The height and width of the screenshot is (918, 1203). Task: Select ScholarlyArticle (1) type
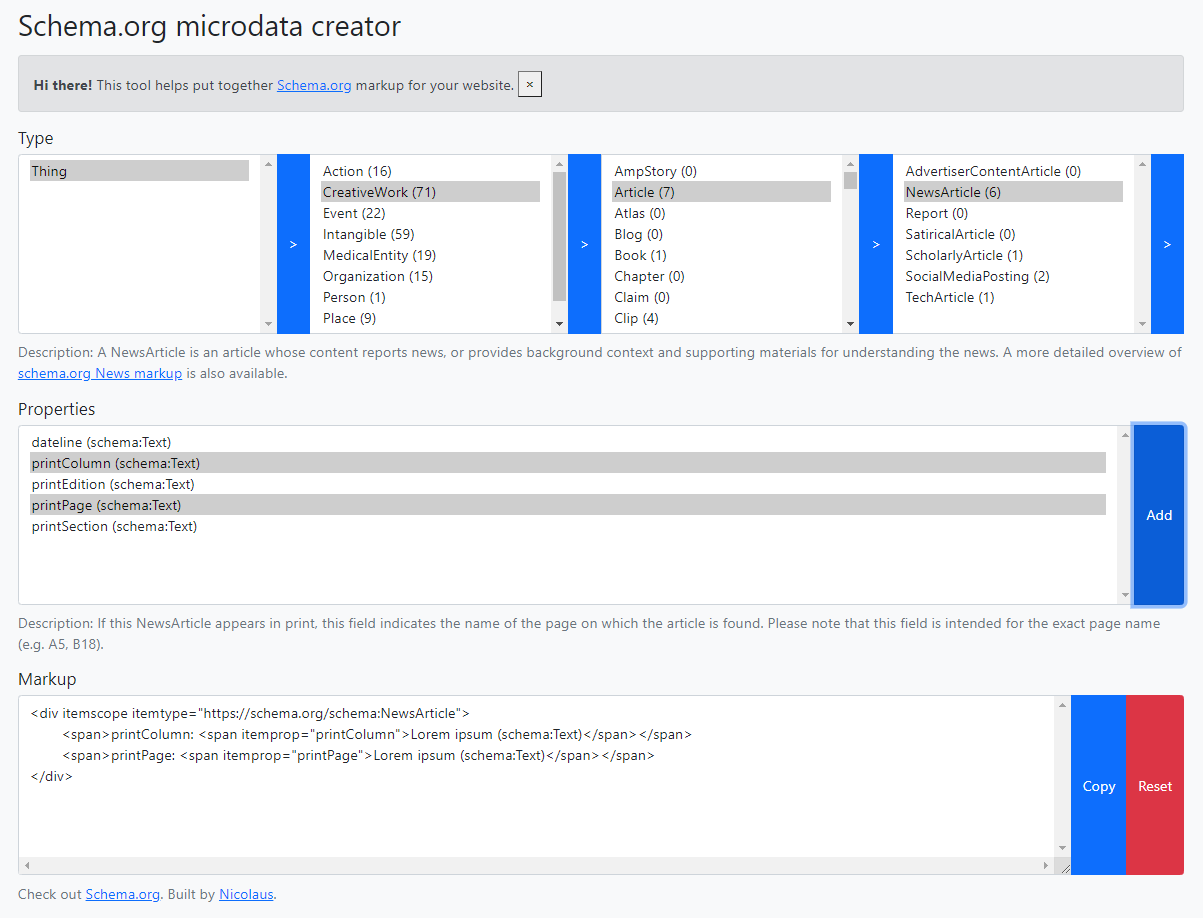[x=1013, y=255]
